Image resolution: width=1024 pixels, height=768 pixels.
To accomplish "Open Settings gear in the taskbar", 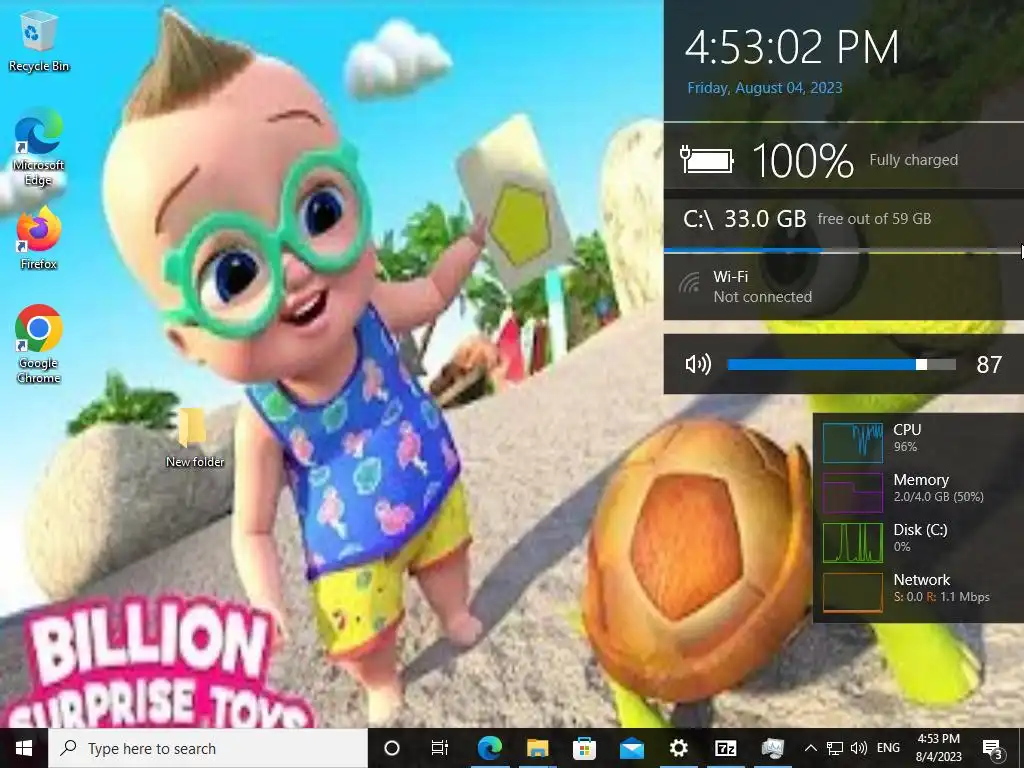I will 679,748.
